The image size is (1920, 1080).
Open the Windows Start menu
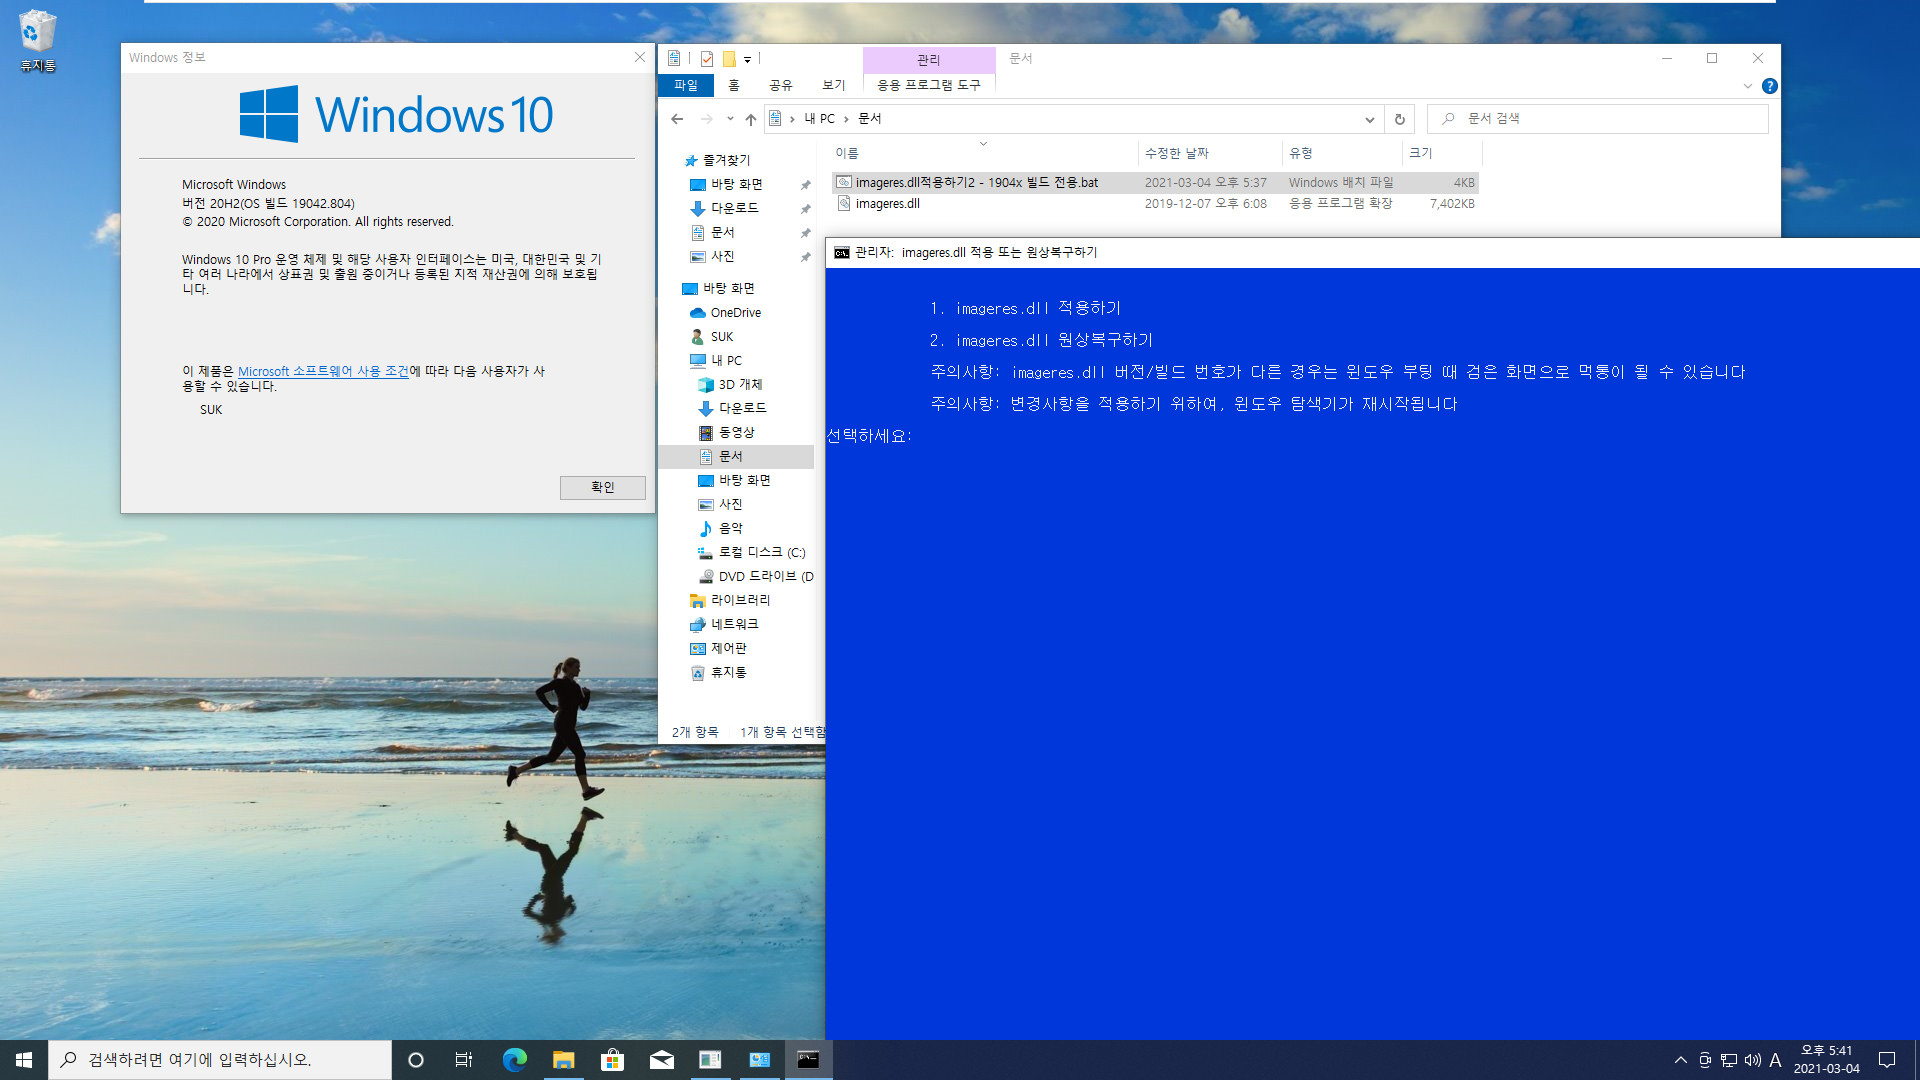pos(24,1060)
